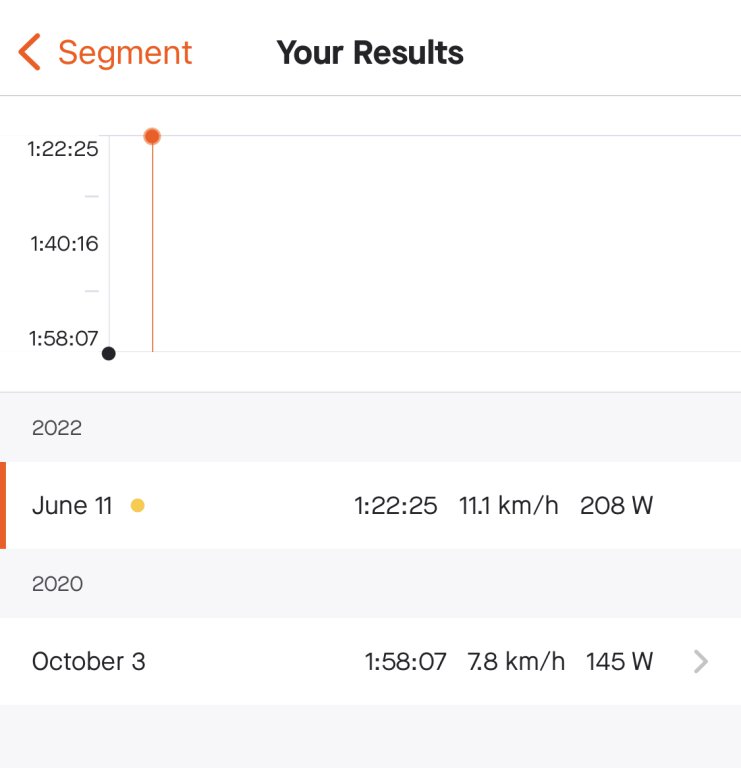Tap the 1:22:25 axis label on the chart
Screen dimensions: 741x768
pyautogui.click(x=63, y=149)
